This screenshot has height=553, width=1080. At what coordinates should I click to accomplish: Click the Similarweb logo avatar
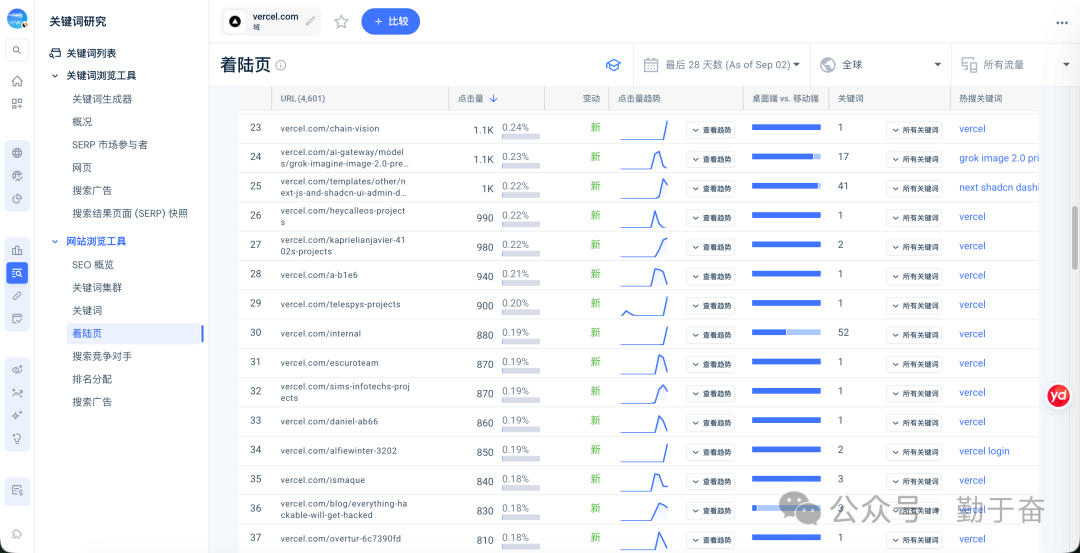click(x=17, y=19)
